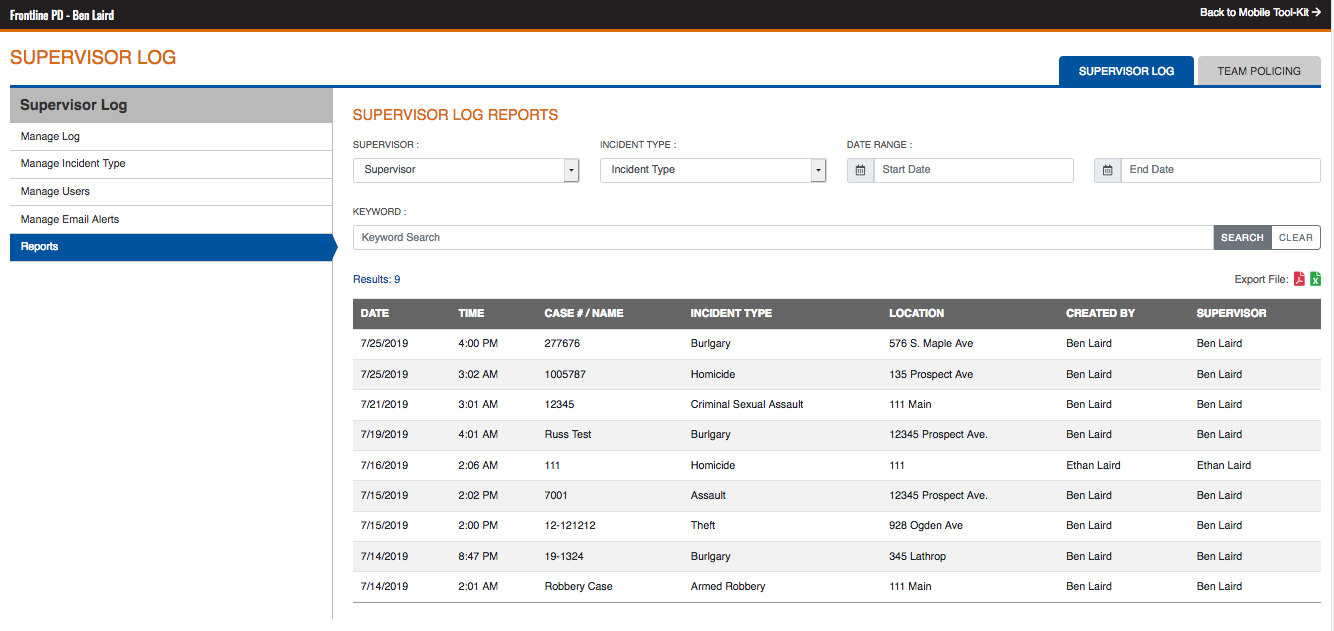This screenshot has height=631, width=1334.
Task: Export results as Excel file
Action: coord(1315,279)
